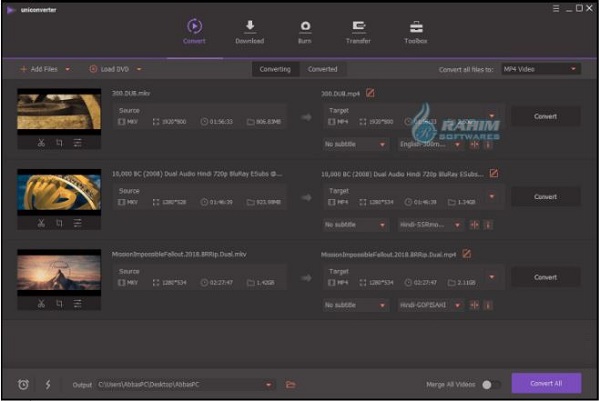Open the output path dropdown
This screenshot has width=600, height=401.
click(x=269, y=385)
